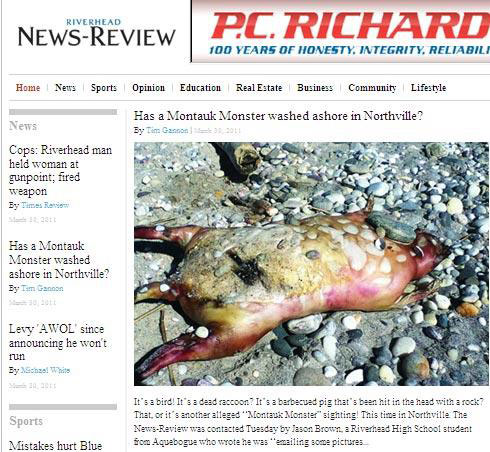The height and width of the screenshot is (452, 490).
Task: Click the Michael White author link
Action: [45, 370]
